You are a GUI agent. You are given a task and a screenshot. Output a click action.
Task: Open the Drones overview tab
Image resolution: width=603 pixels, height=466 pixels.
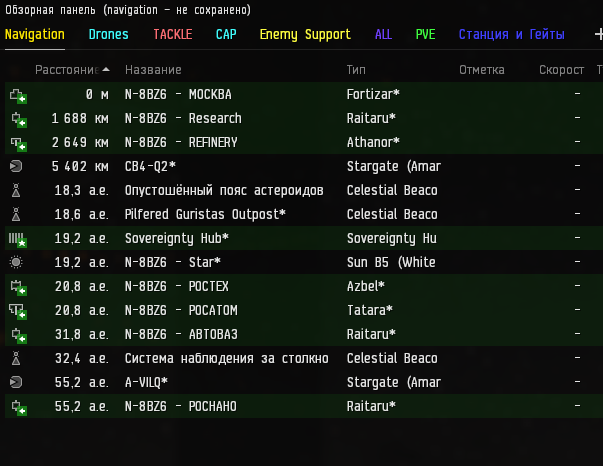click(x=108, y=34)
